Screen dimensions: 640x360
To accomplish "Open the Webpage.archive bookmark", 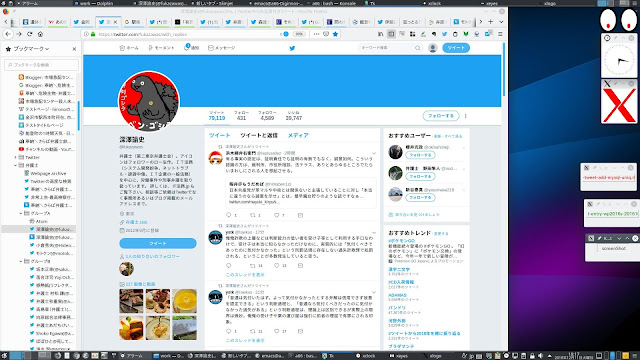I will tap(45, 173).
